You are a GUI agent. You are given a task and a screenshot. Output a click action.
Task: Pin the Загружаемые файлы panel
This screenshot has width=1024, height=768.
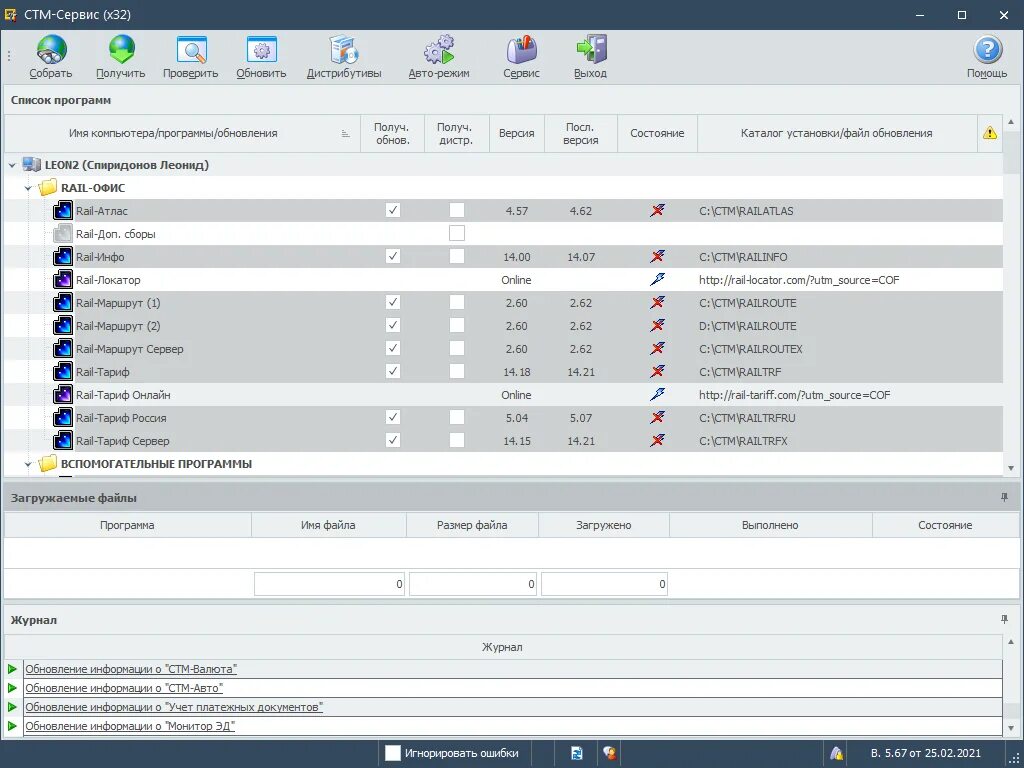(1004, 498)
